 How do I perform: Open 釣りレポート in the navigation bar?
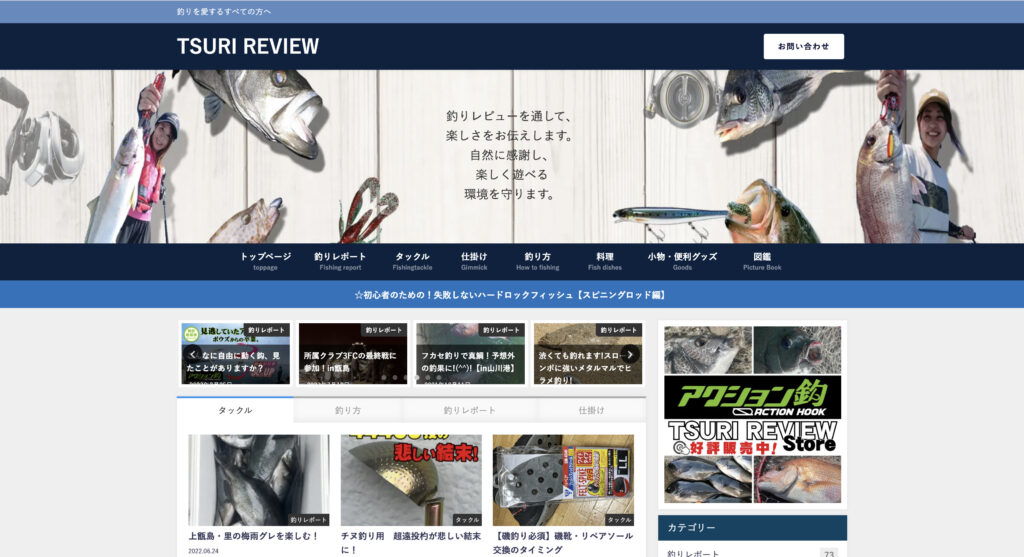[x=340, y=261]
